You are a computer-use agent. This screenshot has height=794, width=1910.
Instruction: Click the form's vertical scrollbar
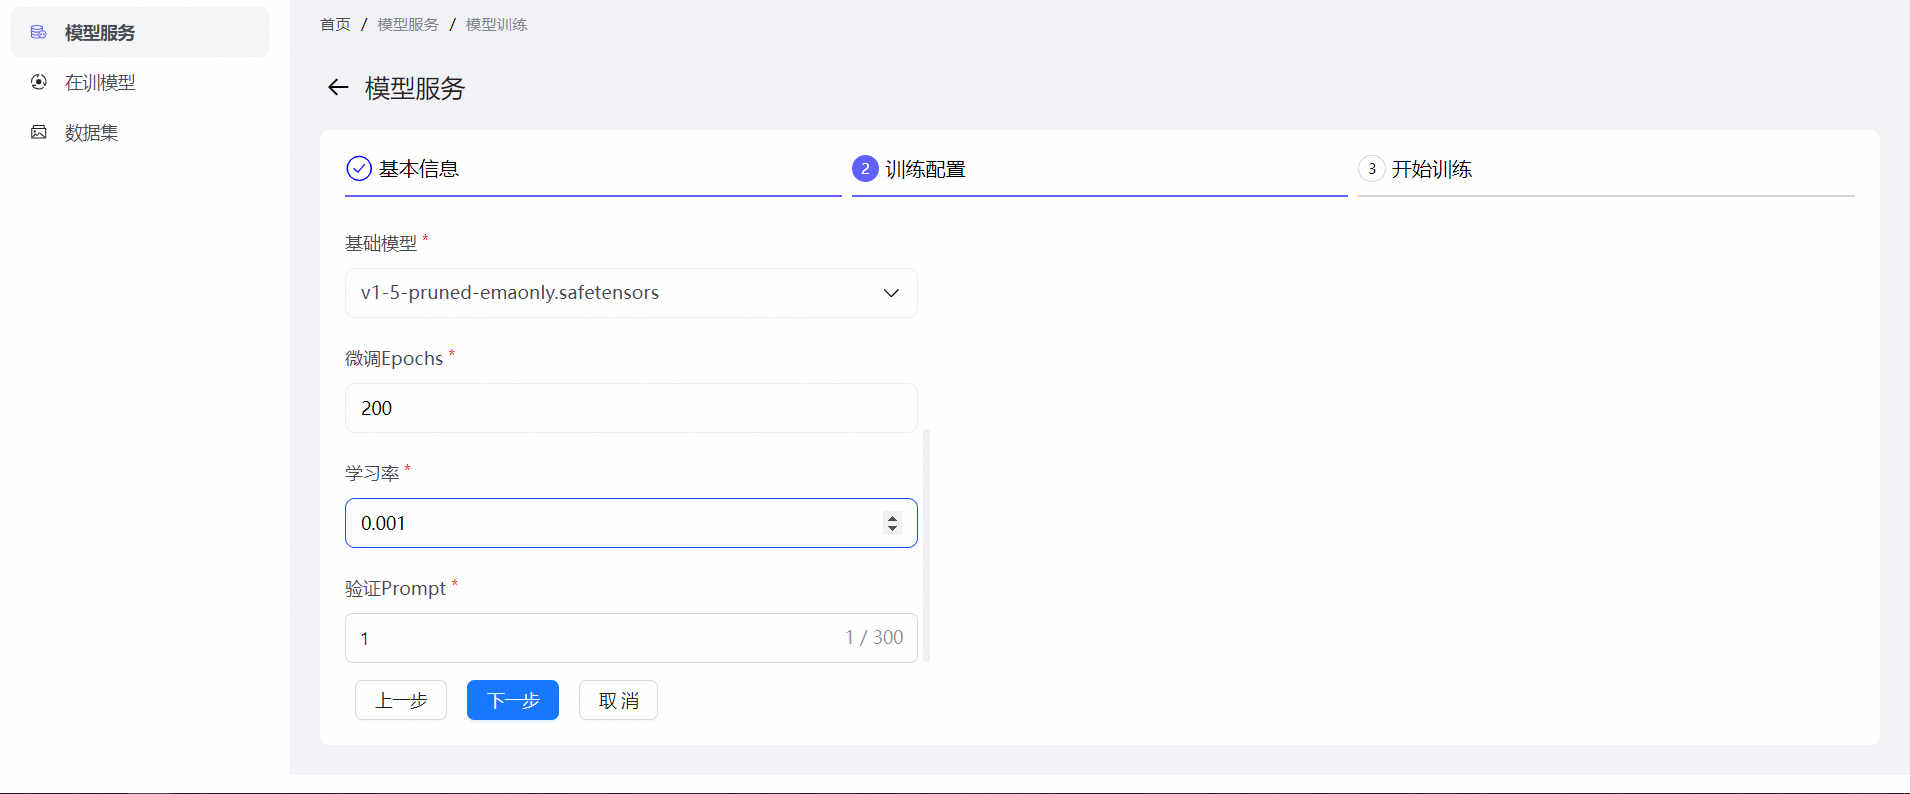(927, 545)
